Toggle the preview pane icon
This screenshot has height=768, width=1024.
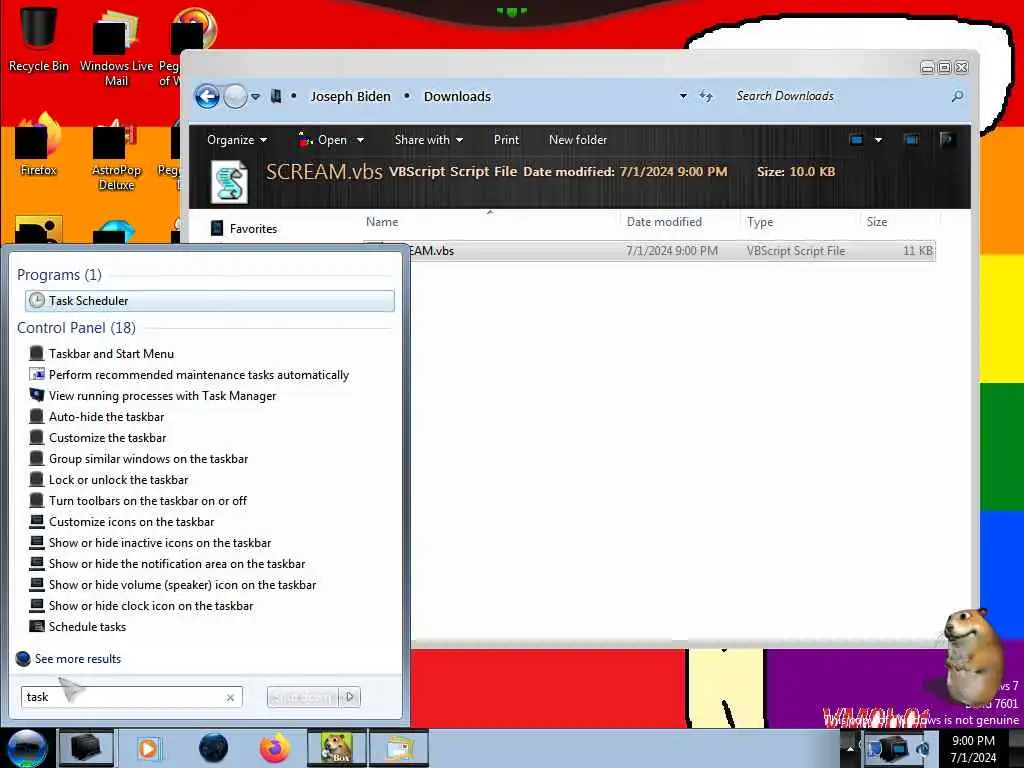tap(911, 140)
